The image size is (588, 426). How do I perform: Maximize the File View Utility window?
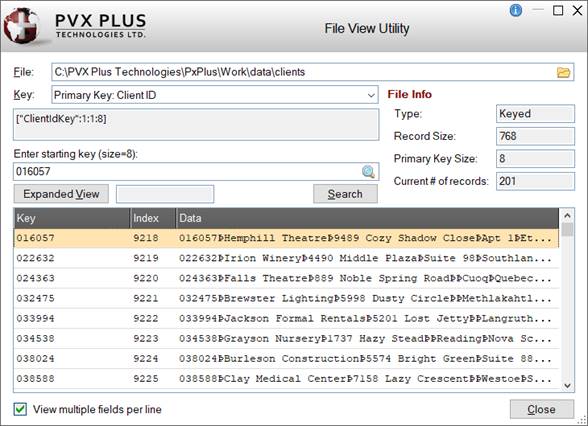558,10
